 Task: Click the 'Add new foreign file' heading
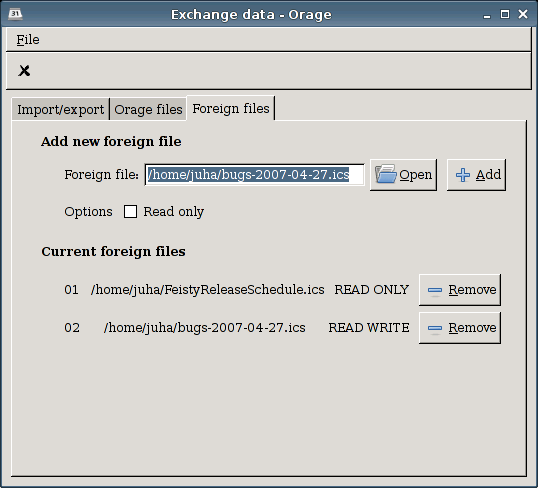tap(111, 141)
